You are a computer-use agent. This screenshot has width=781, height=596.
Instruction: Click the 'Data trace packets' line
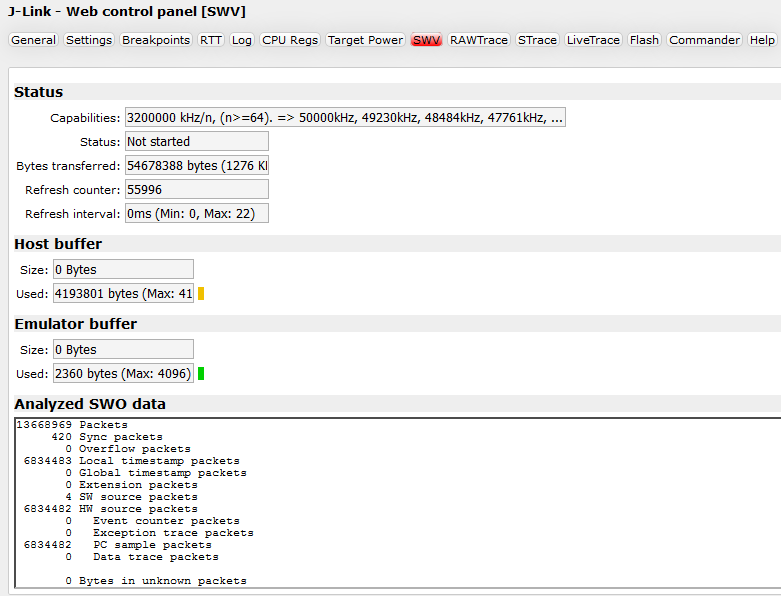click(142, 556)
